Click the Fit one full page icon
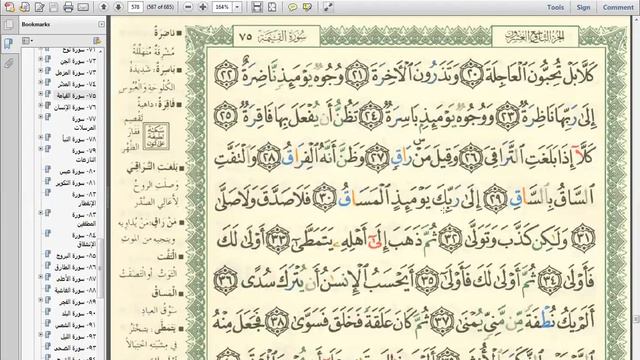 click(x=272, y=7)
